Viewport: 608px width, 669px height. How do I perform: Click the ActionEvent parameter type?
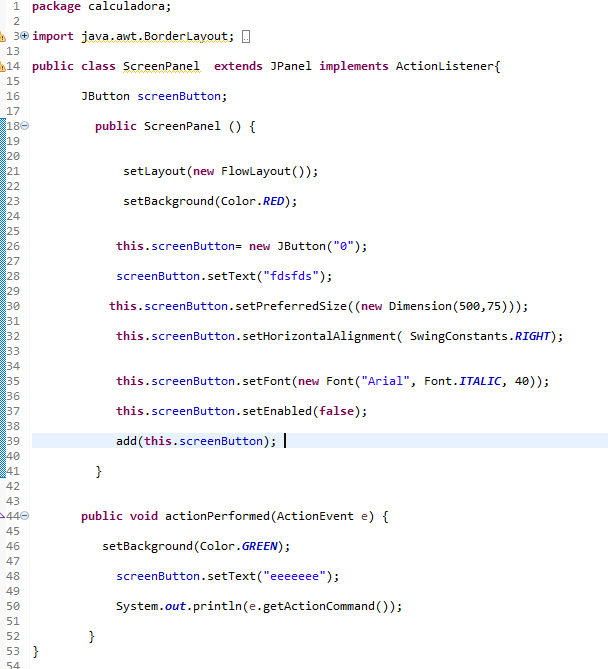tap(315, 516)
